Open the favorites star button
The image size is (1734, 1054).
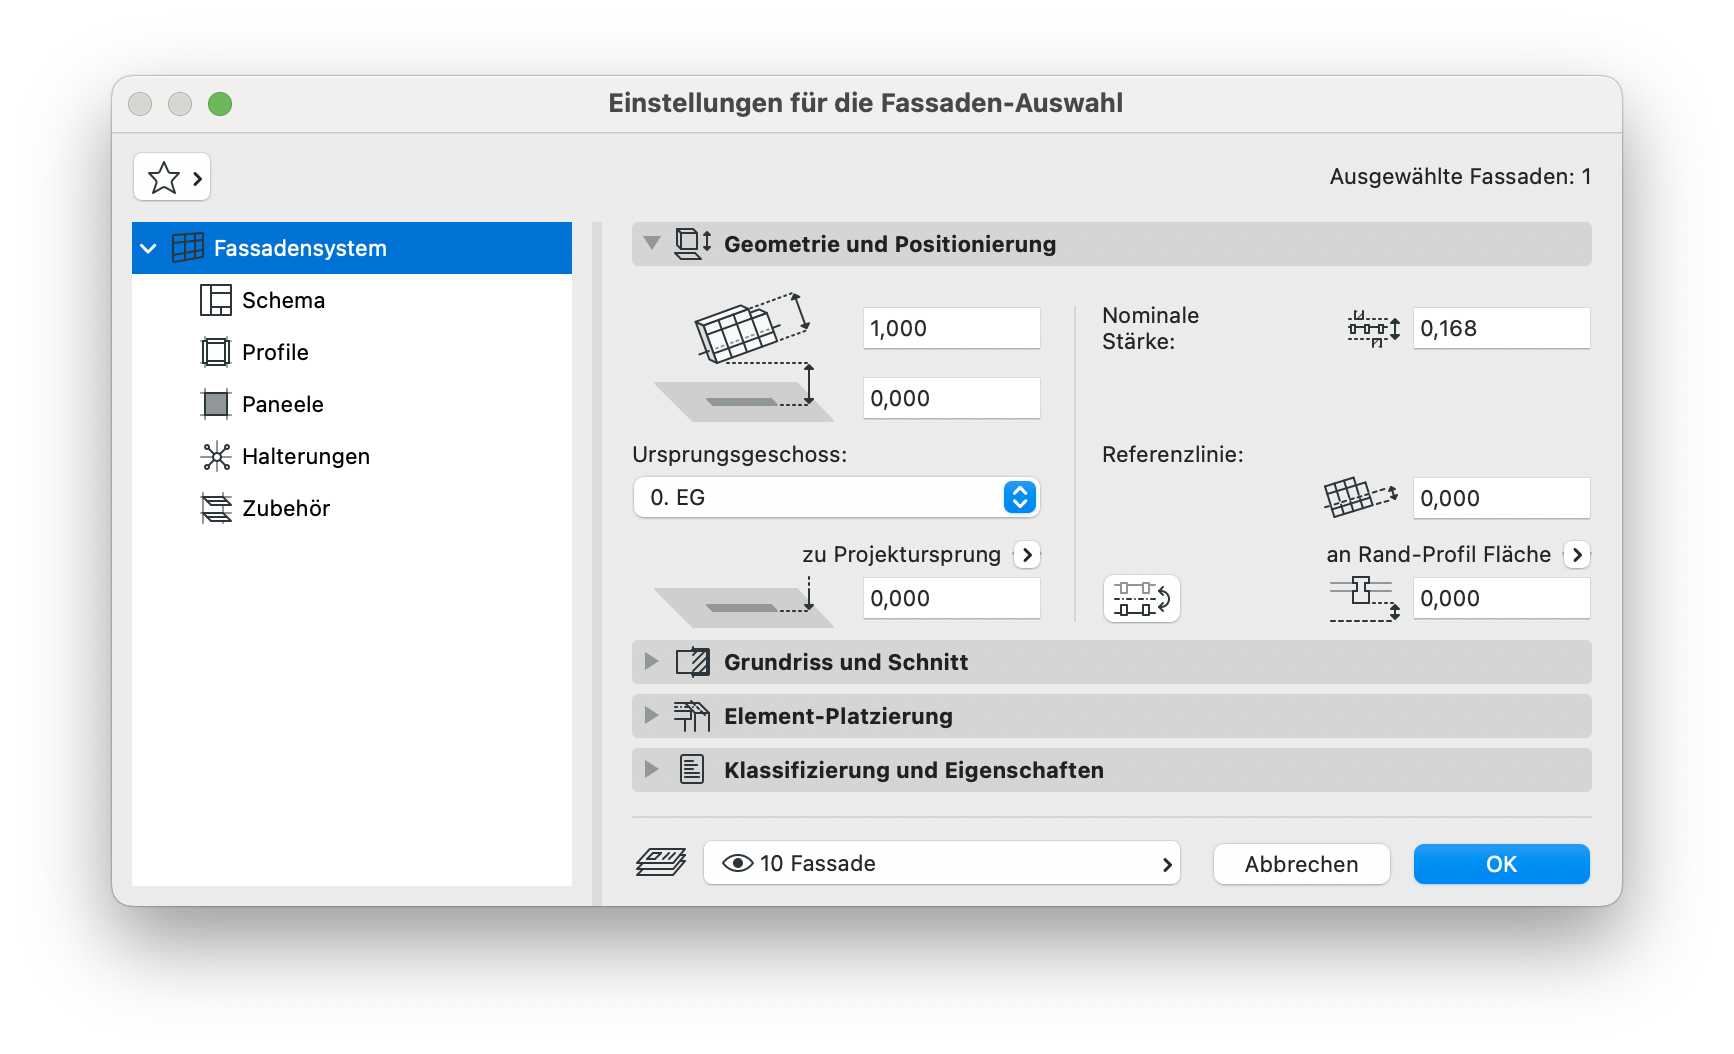pos(172,178)
